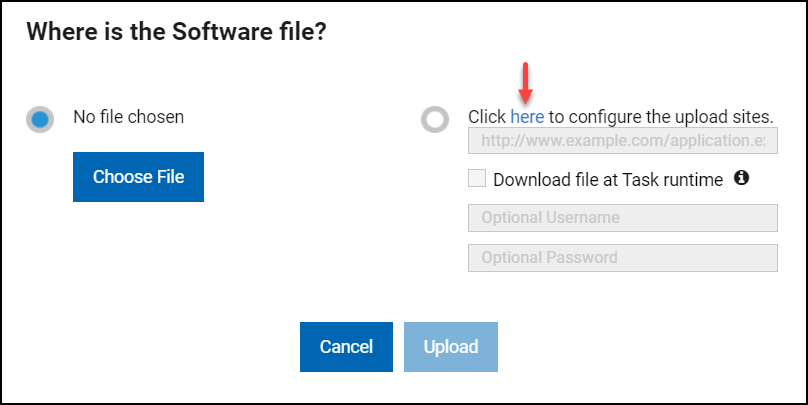808x405 pixels.
Task: Click the red arrow pointing at 'here'
Action: click(x=527, y=78)
